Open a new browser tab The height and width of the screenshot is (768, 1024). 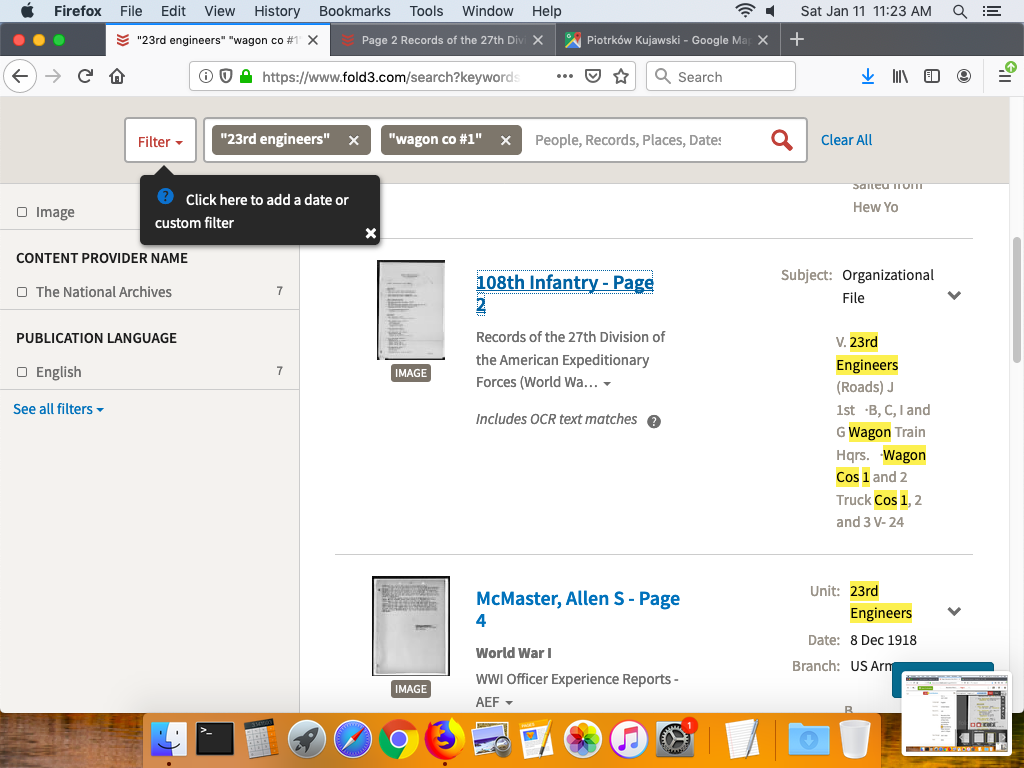pyautogui.click(x=797, y=40)
